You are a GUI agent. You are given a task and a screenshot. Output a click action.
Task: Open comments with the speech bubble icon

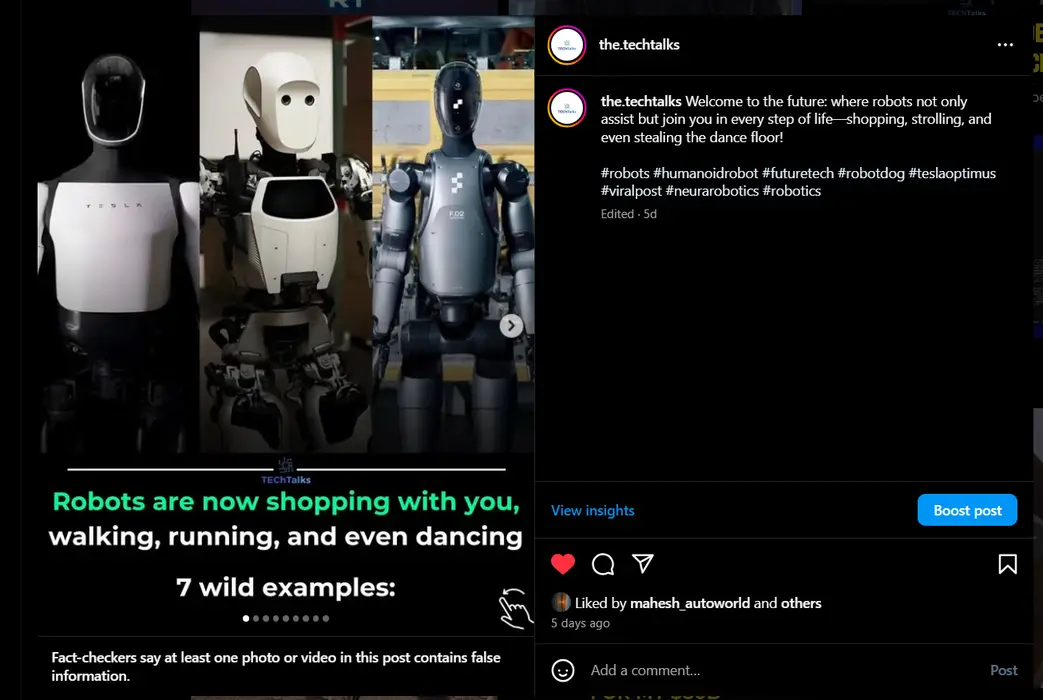[603, 564]
